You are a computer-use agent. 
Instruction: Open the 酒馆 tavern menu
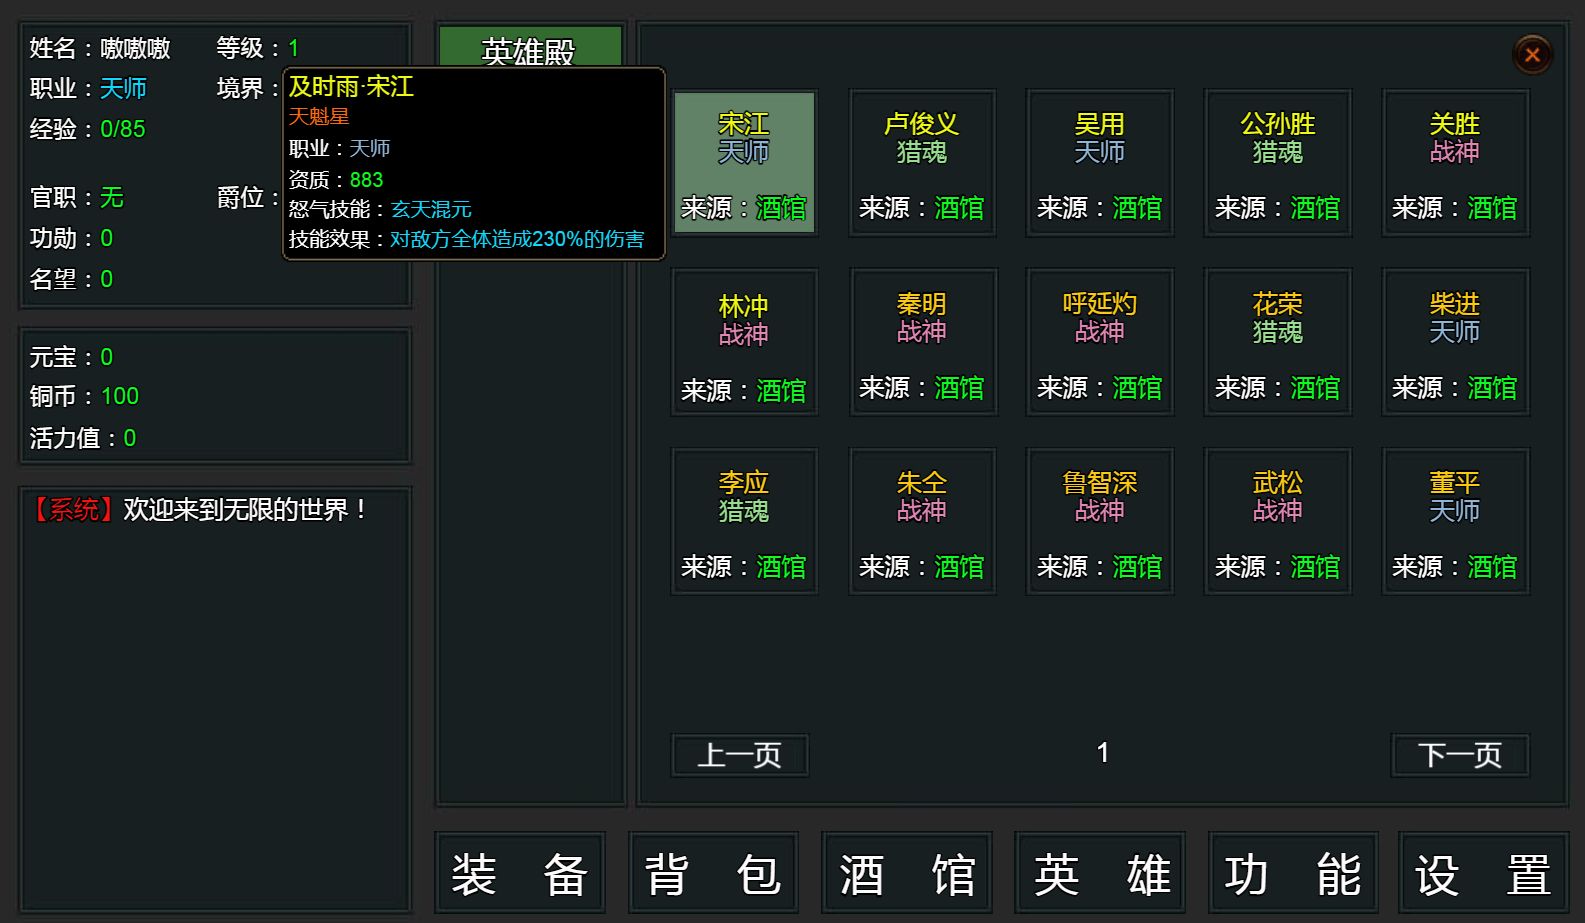906,873
